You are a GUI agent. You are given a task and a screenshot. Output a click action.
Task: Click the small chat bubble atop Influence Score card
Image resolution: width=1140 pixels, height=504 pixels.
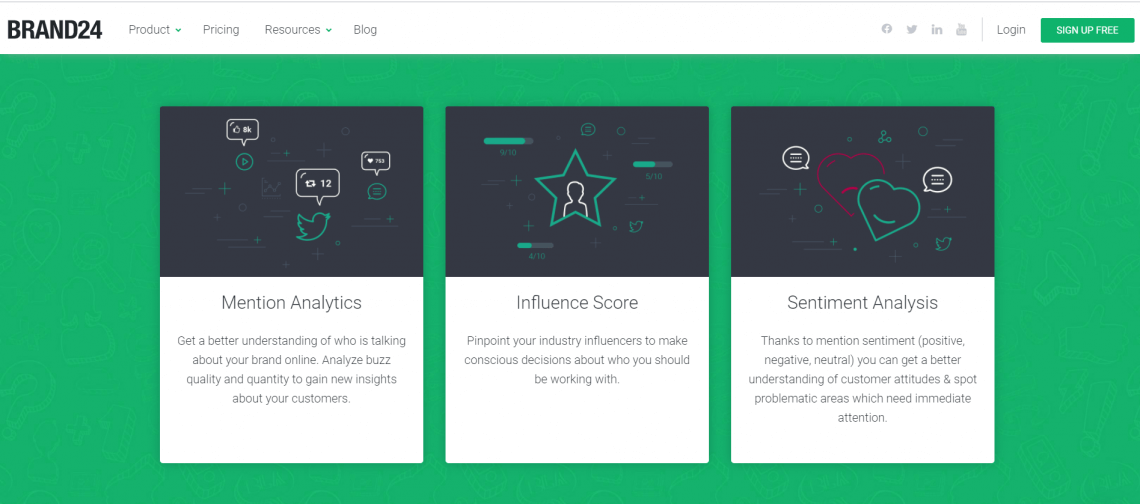588,130
